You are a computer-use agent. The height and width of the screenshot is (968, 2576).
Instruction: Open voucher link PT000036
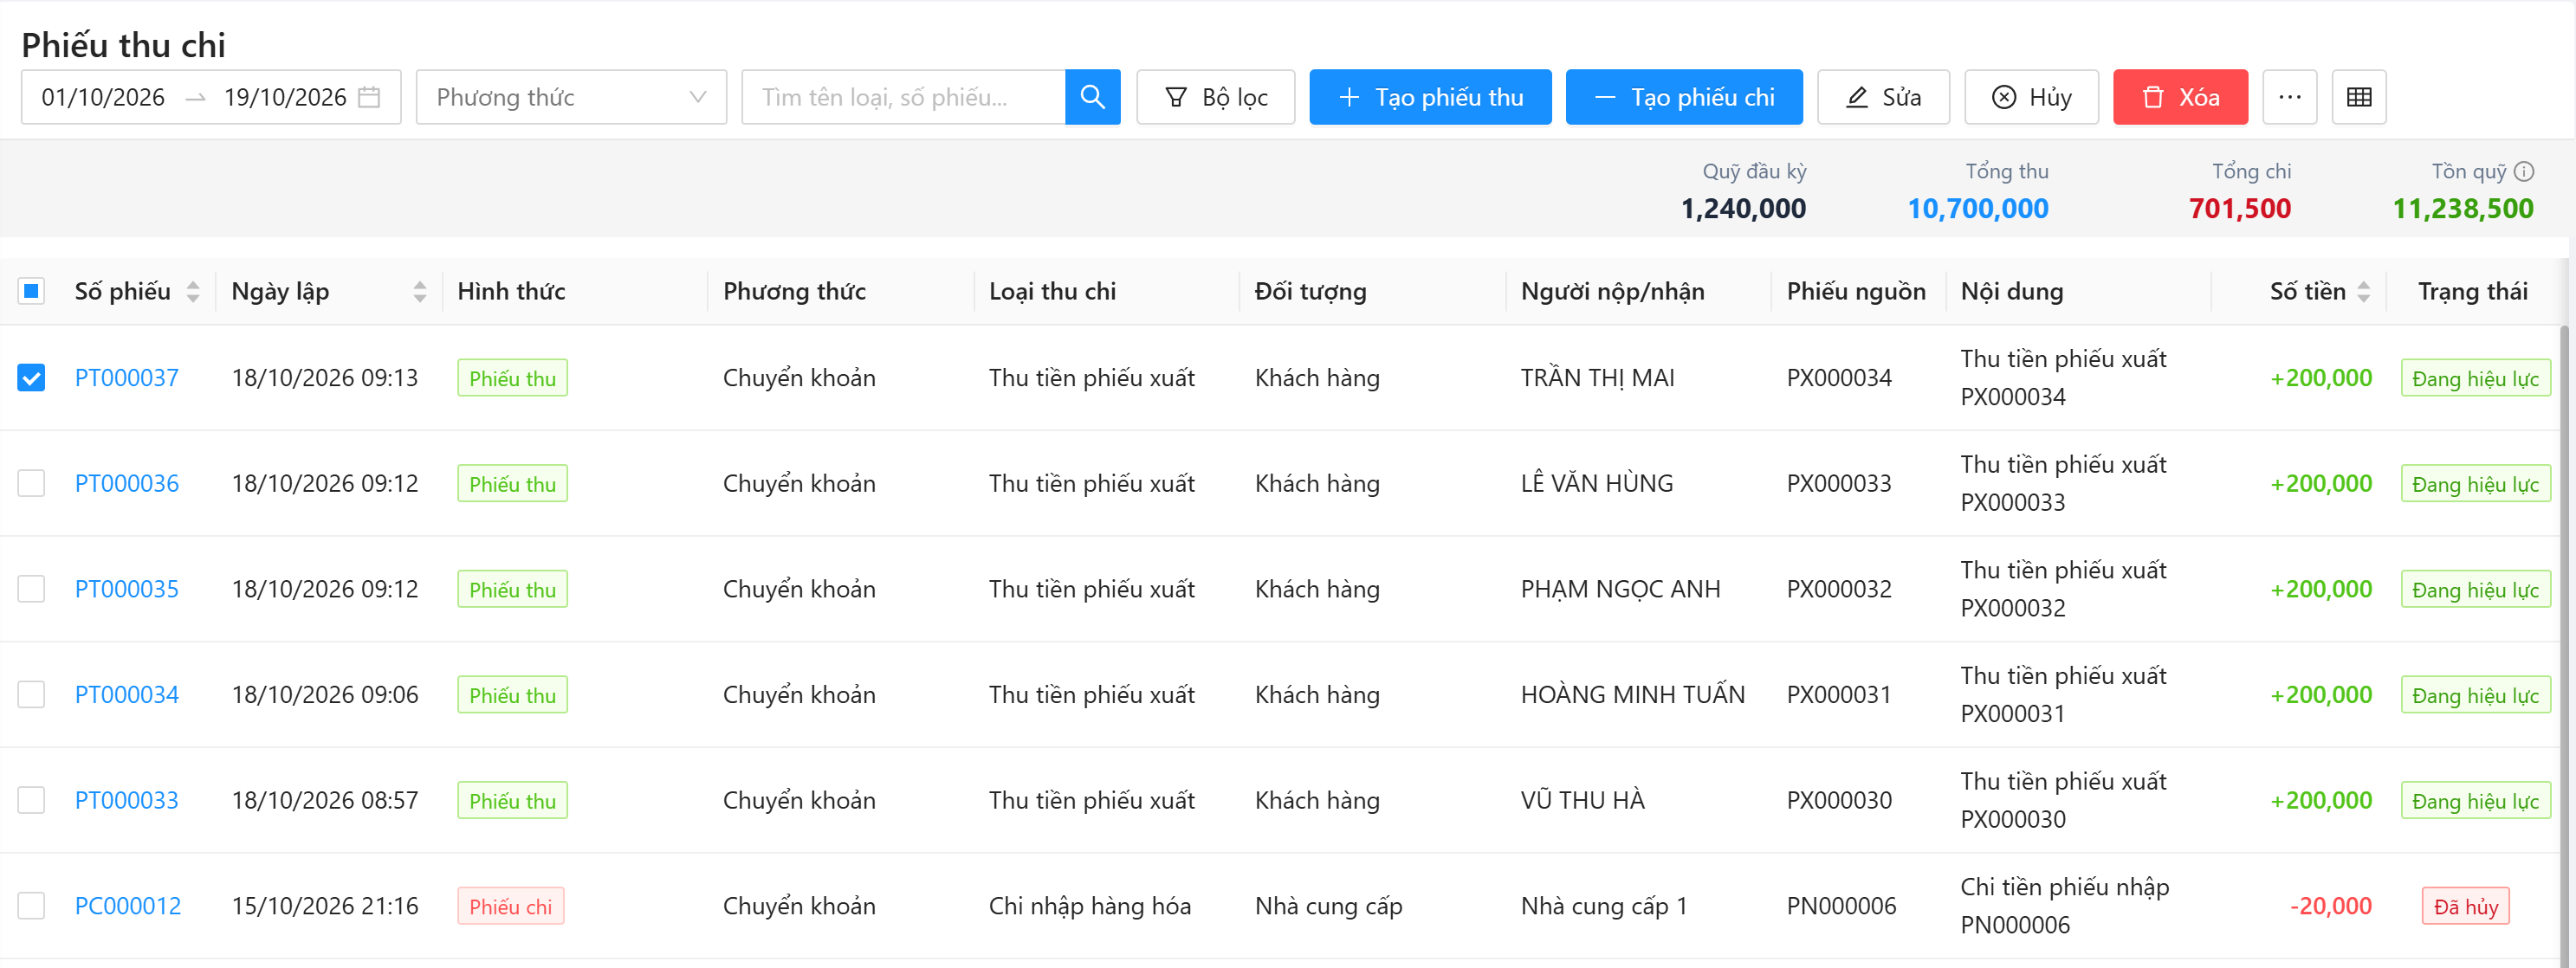point(127,483)
